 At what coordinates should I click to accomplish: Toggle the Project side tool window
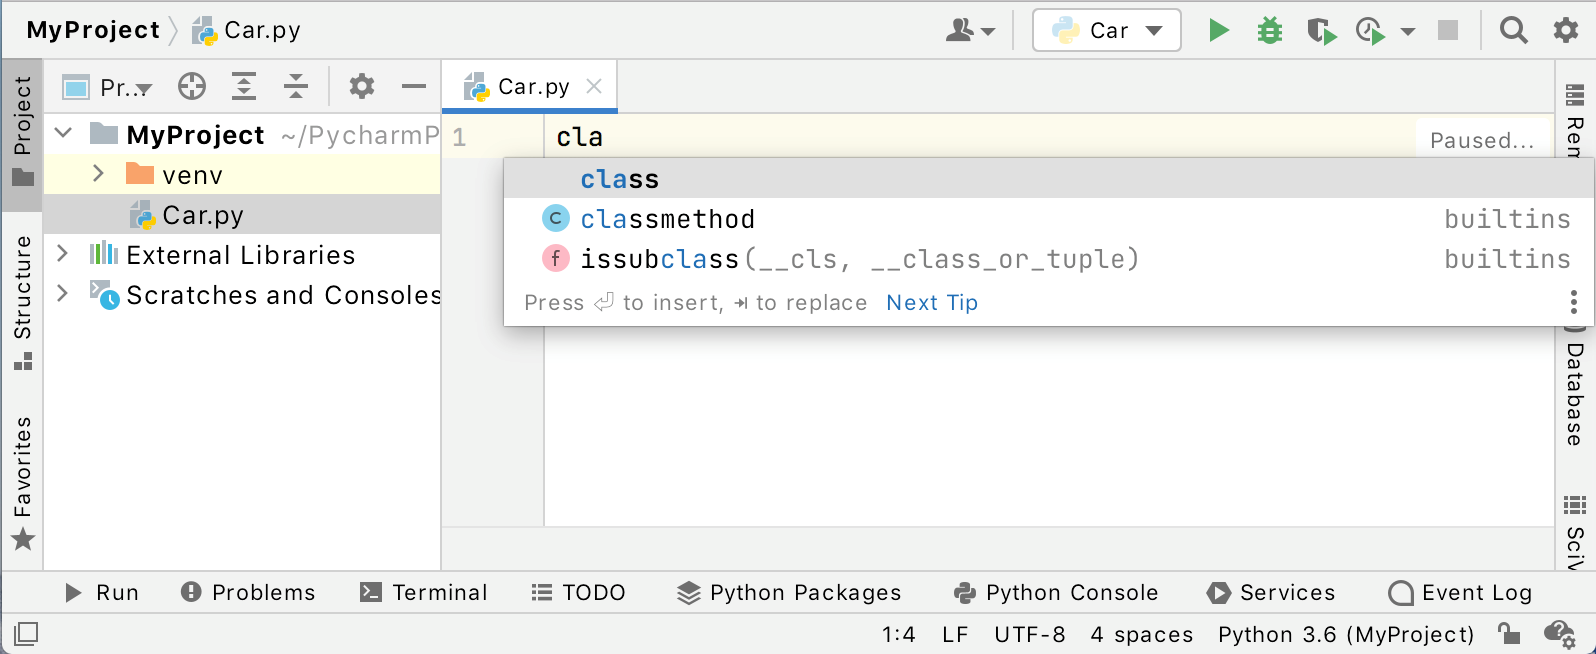point(22,130)
